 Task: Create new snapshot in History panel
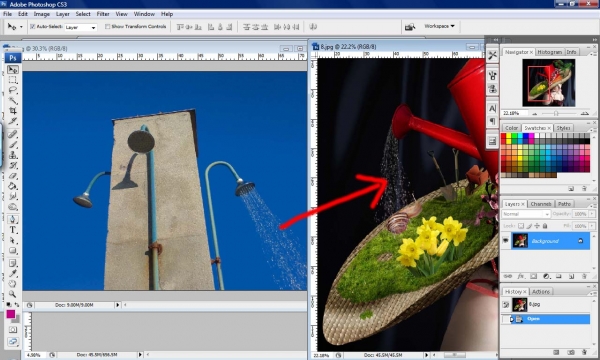click(x=571, y=352)
